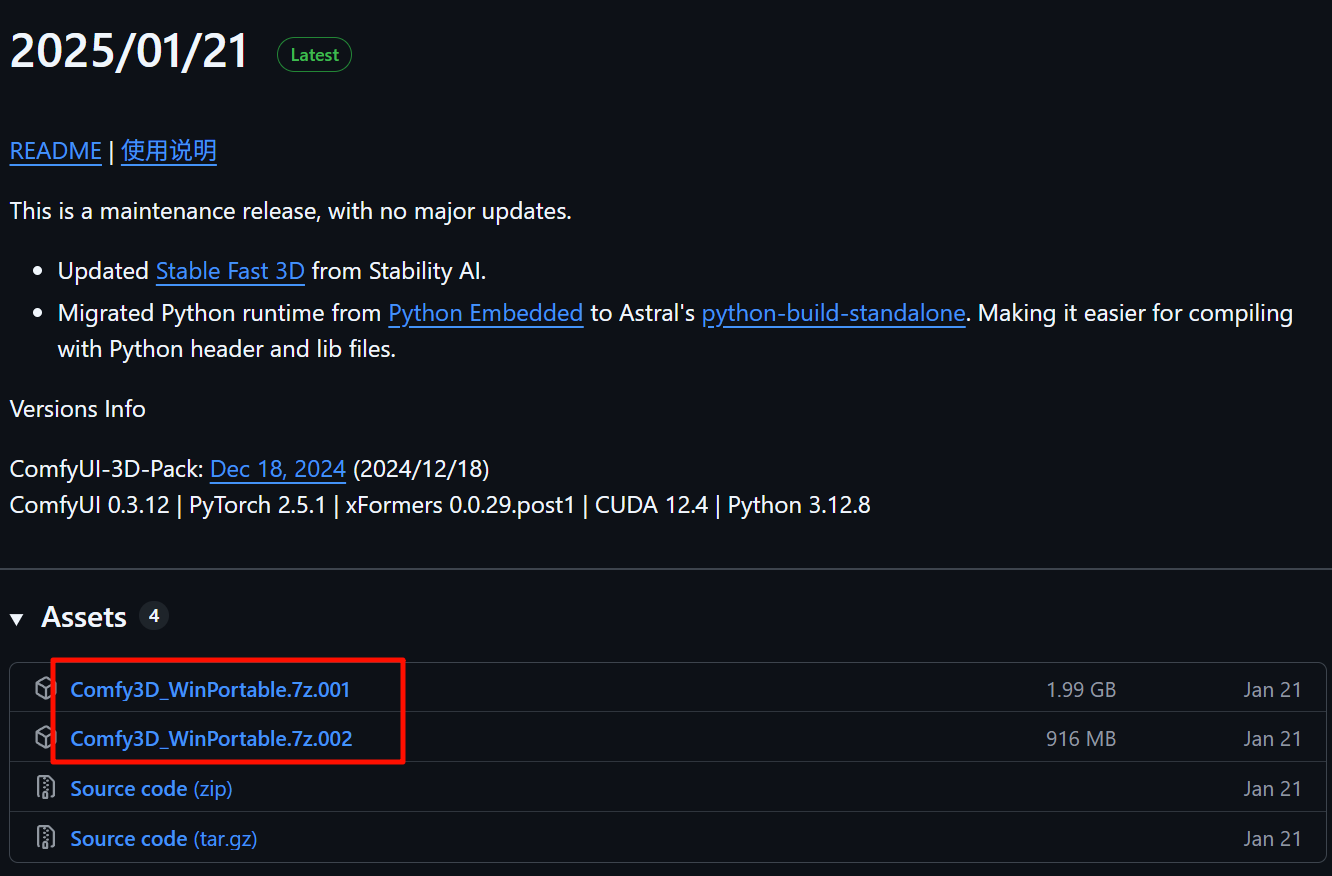The width and height of the screenshot is (1332, 876).
Task: Download Source code (zip)
Action: (x=151, y=789)
